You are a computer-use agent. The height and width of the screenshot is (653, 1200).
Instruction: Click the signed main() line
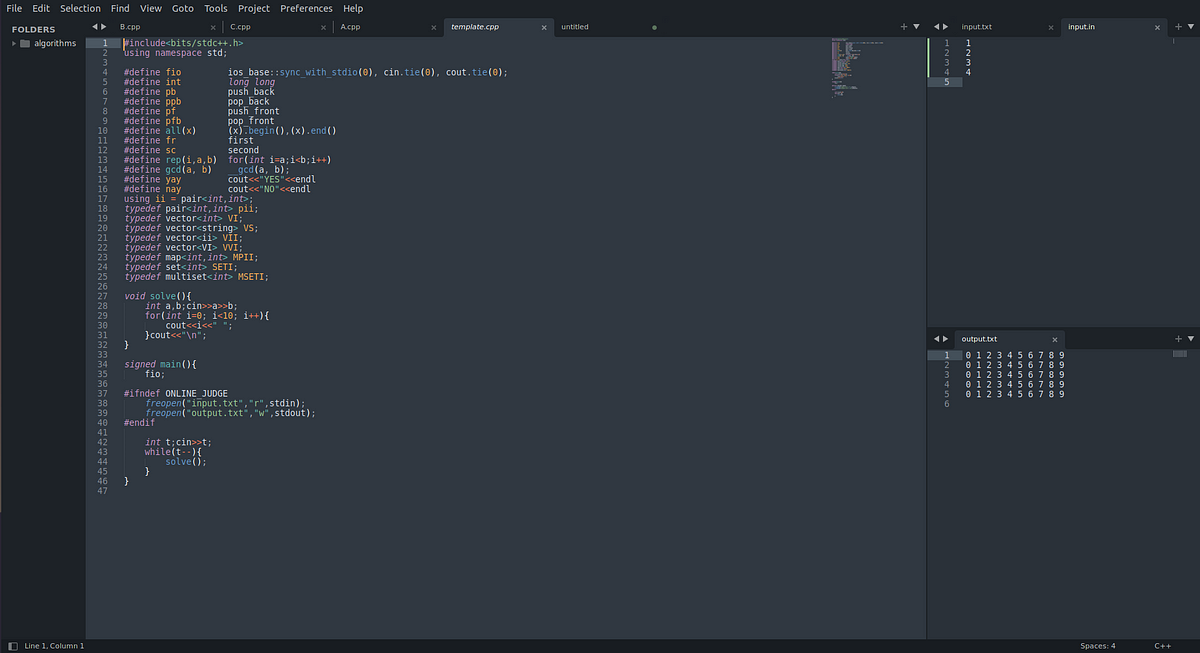point(160,364)
